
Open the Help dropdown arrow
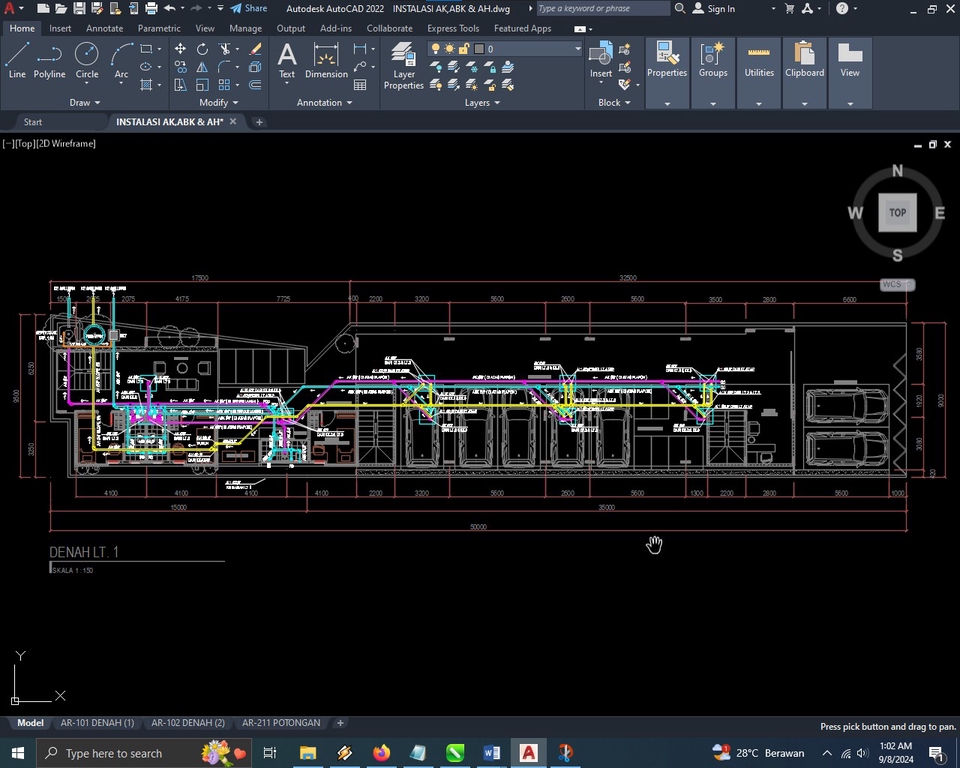[x=855, y=9]
